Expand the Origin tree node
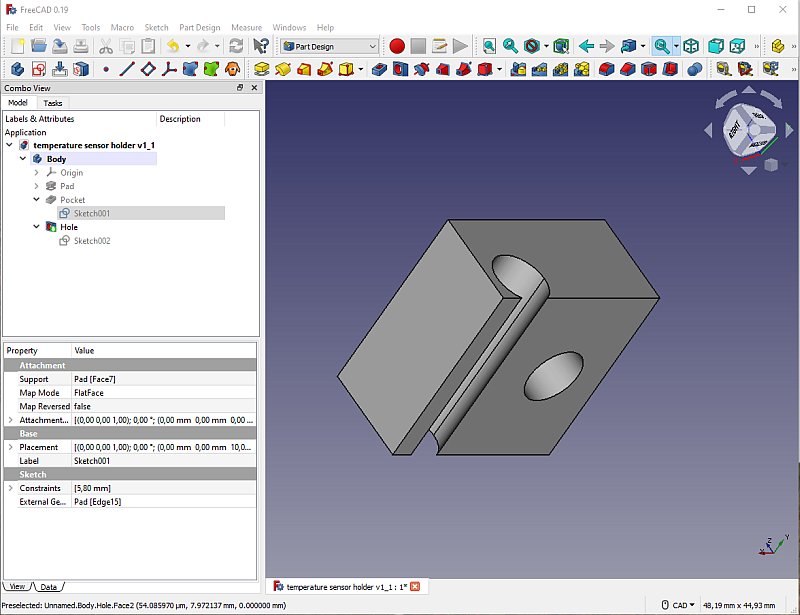The width and height of the screenshot is (800, 615). point(36,173)
